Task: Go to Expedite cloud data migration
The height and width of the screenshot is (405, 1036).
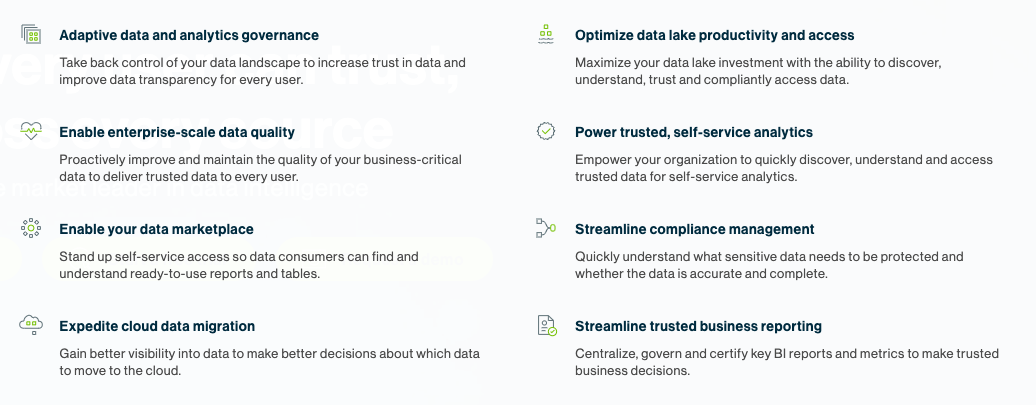Action: click(157, 326)
